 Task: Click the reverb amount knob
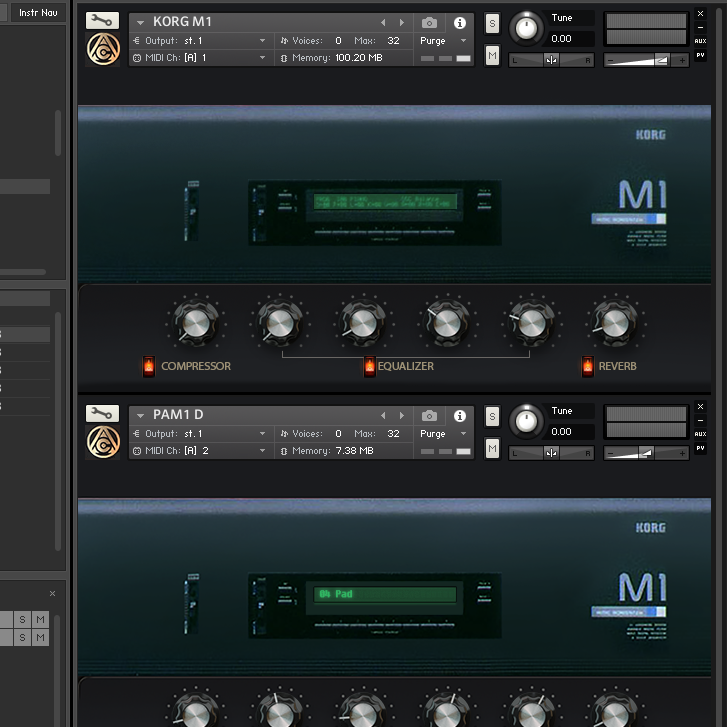pyautogui.click(x=615, y=323)
